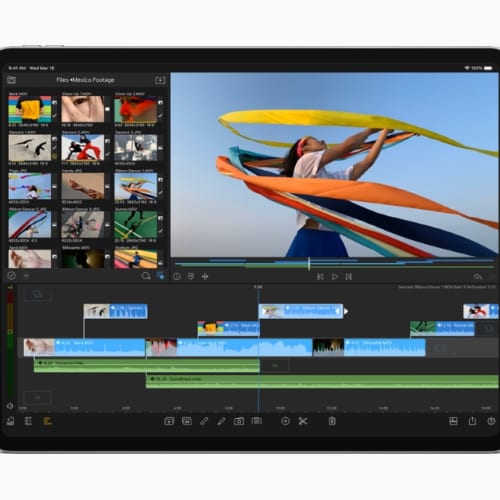Toggle the link clips chain icon
Viewport: 500px width, 500px height.
coord(204,421)
